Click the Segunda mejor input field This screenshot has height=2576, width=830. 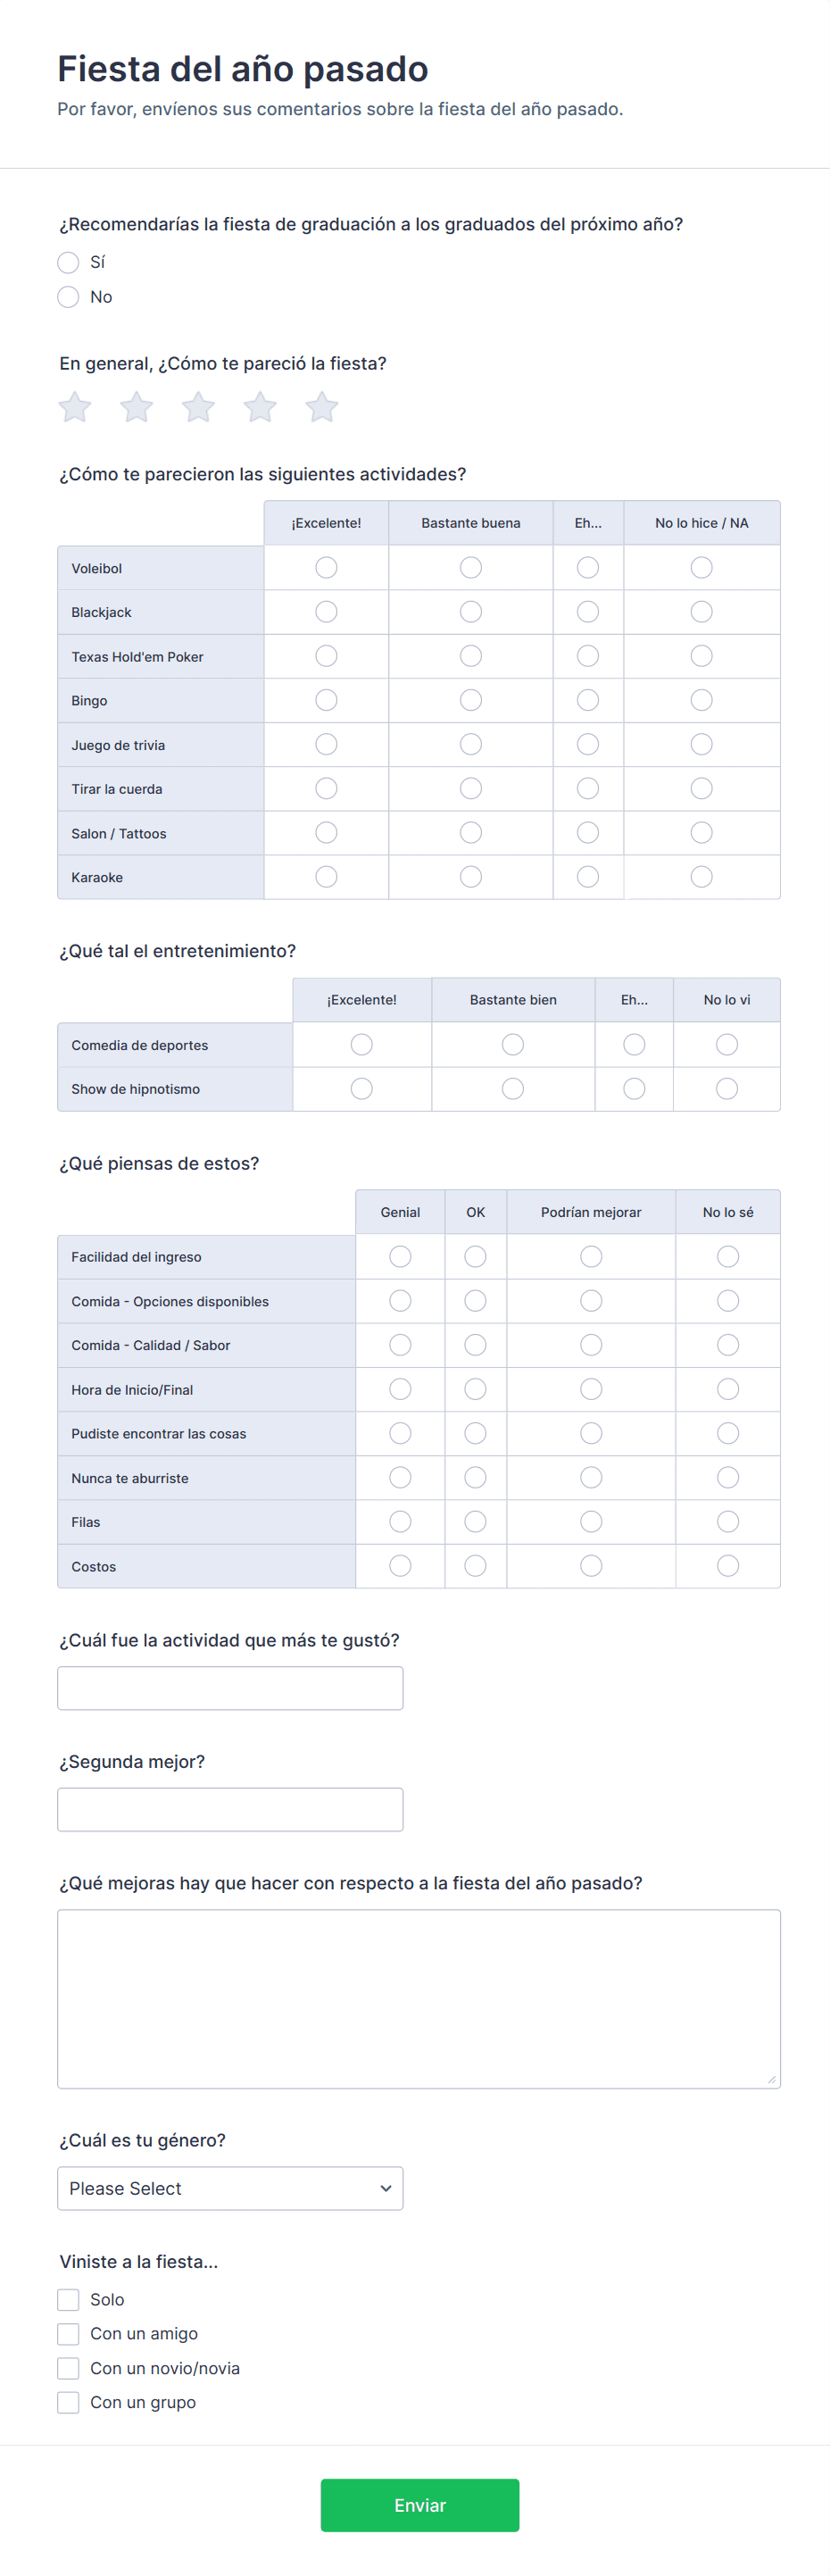click(230, 1809)
